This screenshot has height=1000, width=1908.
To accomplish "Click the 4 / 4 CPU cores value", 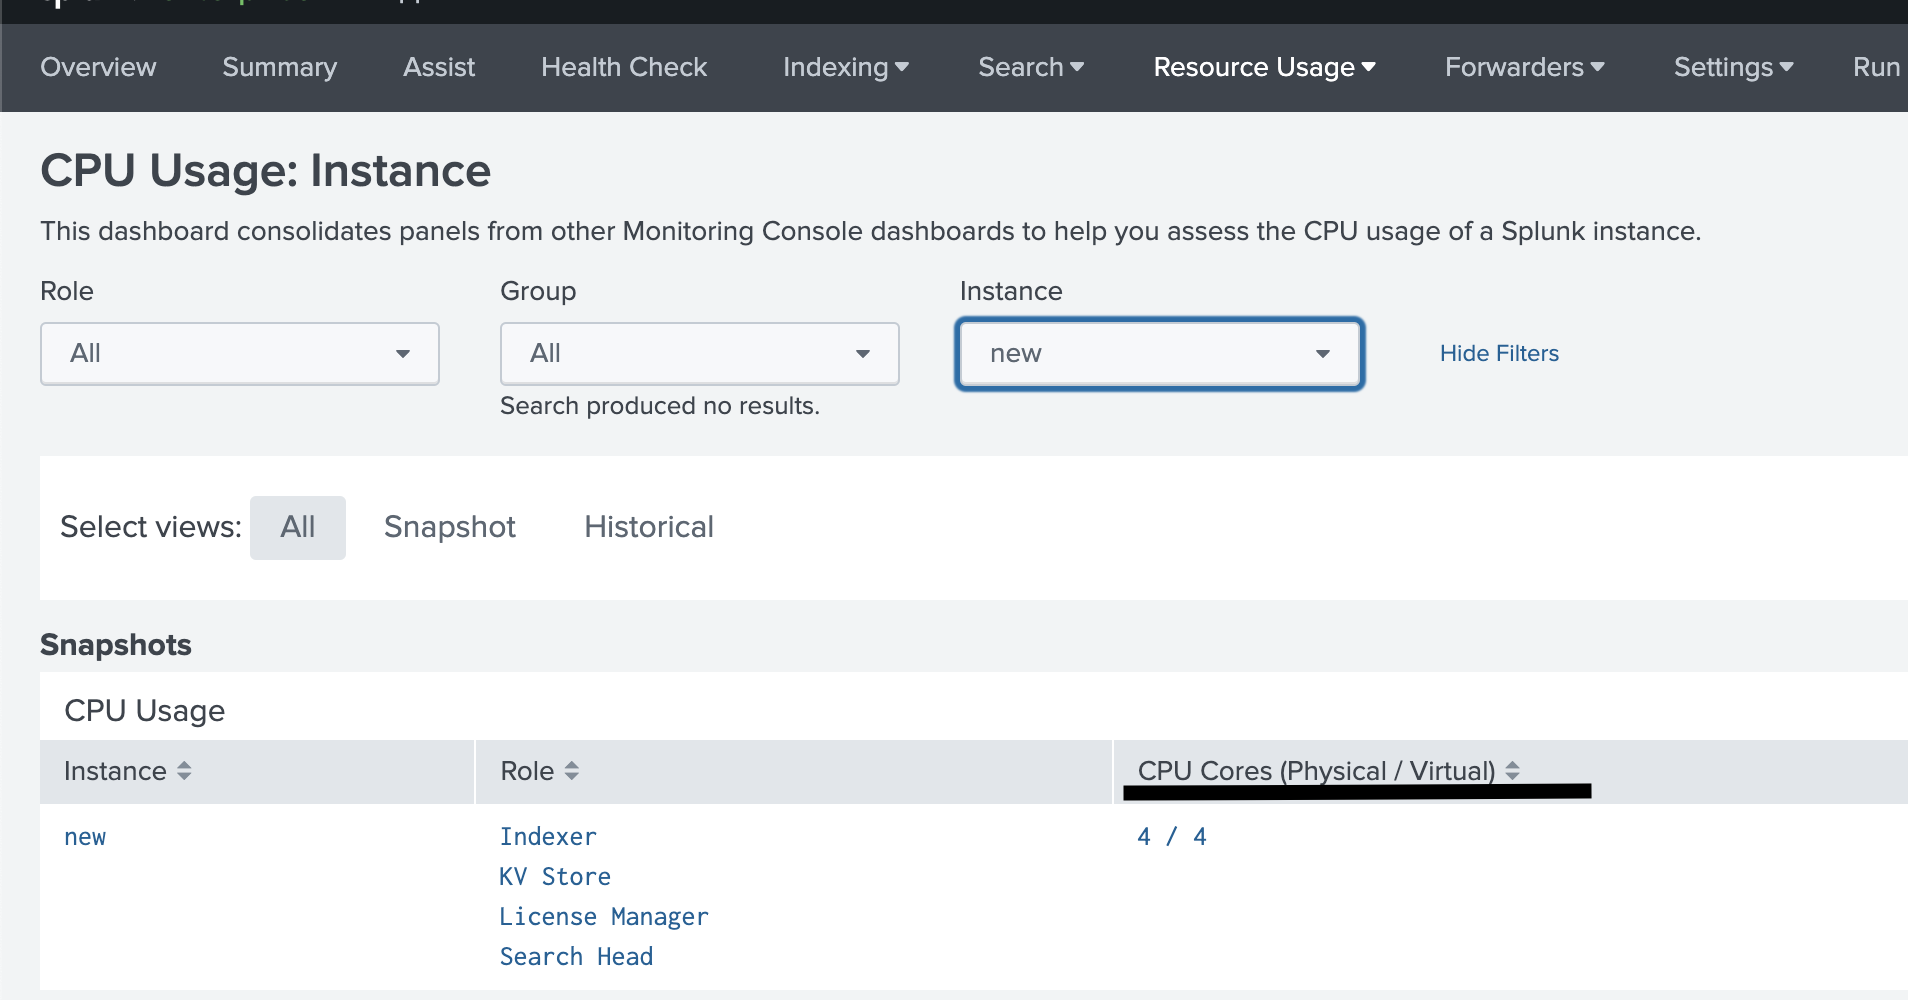I will [x=1172, y=837].
